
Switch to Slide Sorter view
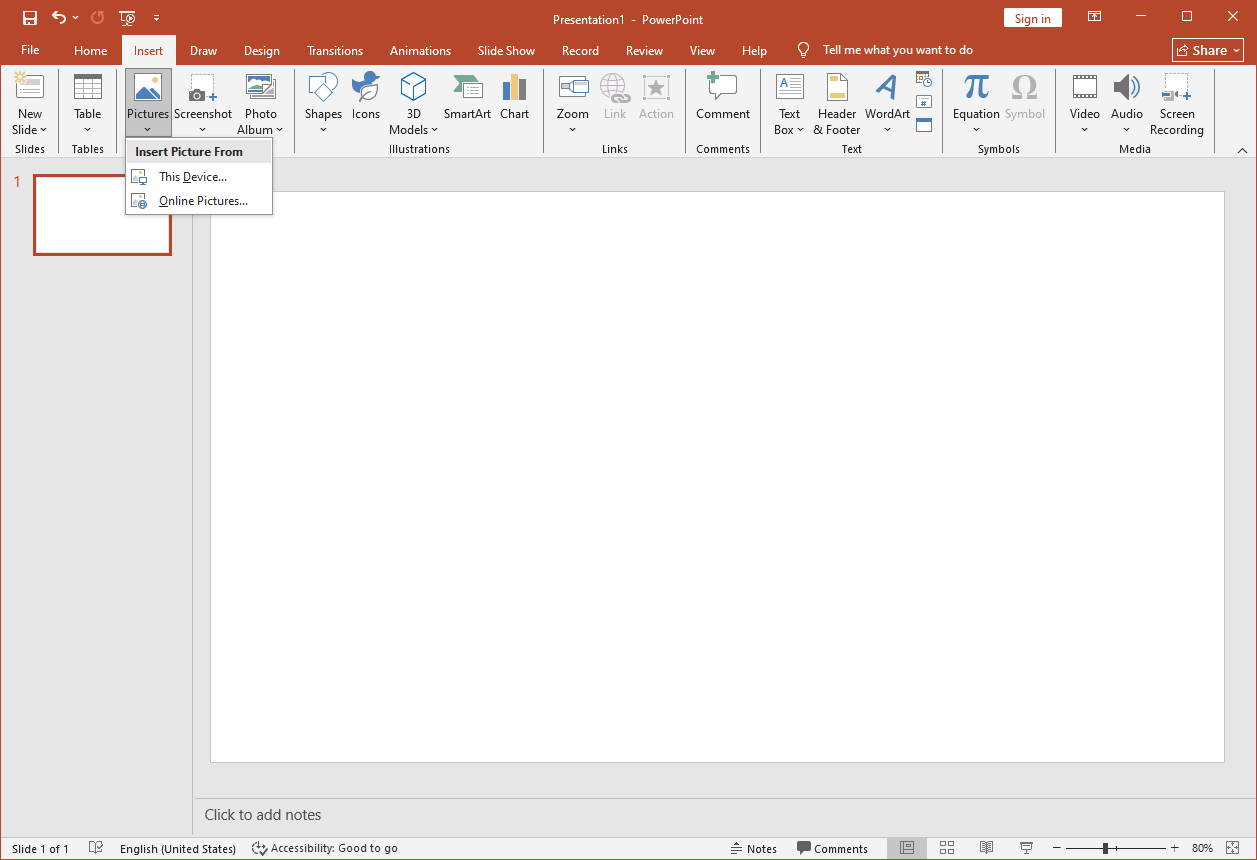tap(946, 848)
